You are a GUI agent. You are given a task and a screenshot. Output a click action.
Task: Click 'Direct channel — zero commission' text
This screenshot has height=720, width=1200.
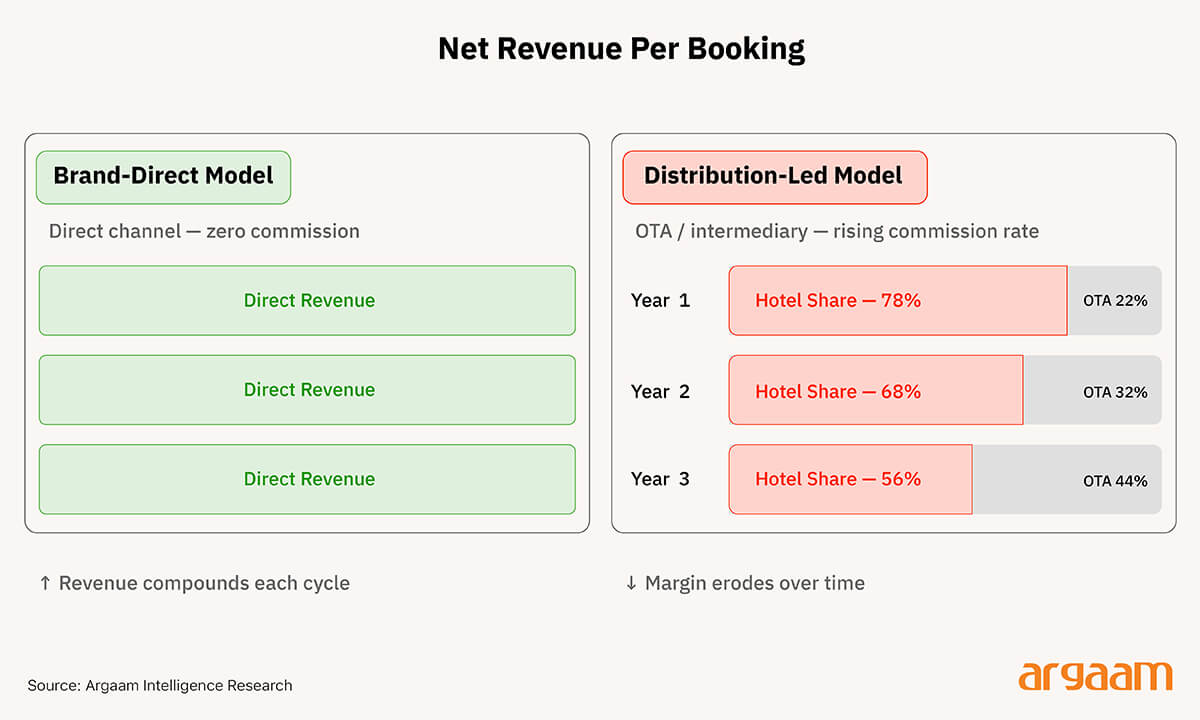(204, 231)
